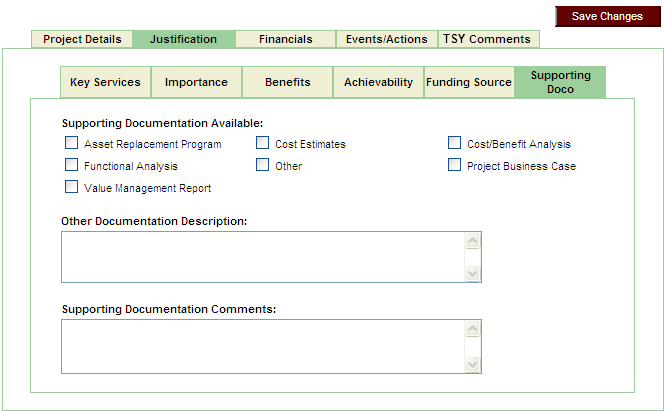Tick the Cost Estimates checkbox
Viewport: 664px width, 411px height.
[x=262, y=143]
